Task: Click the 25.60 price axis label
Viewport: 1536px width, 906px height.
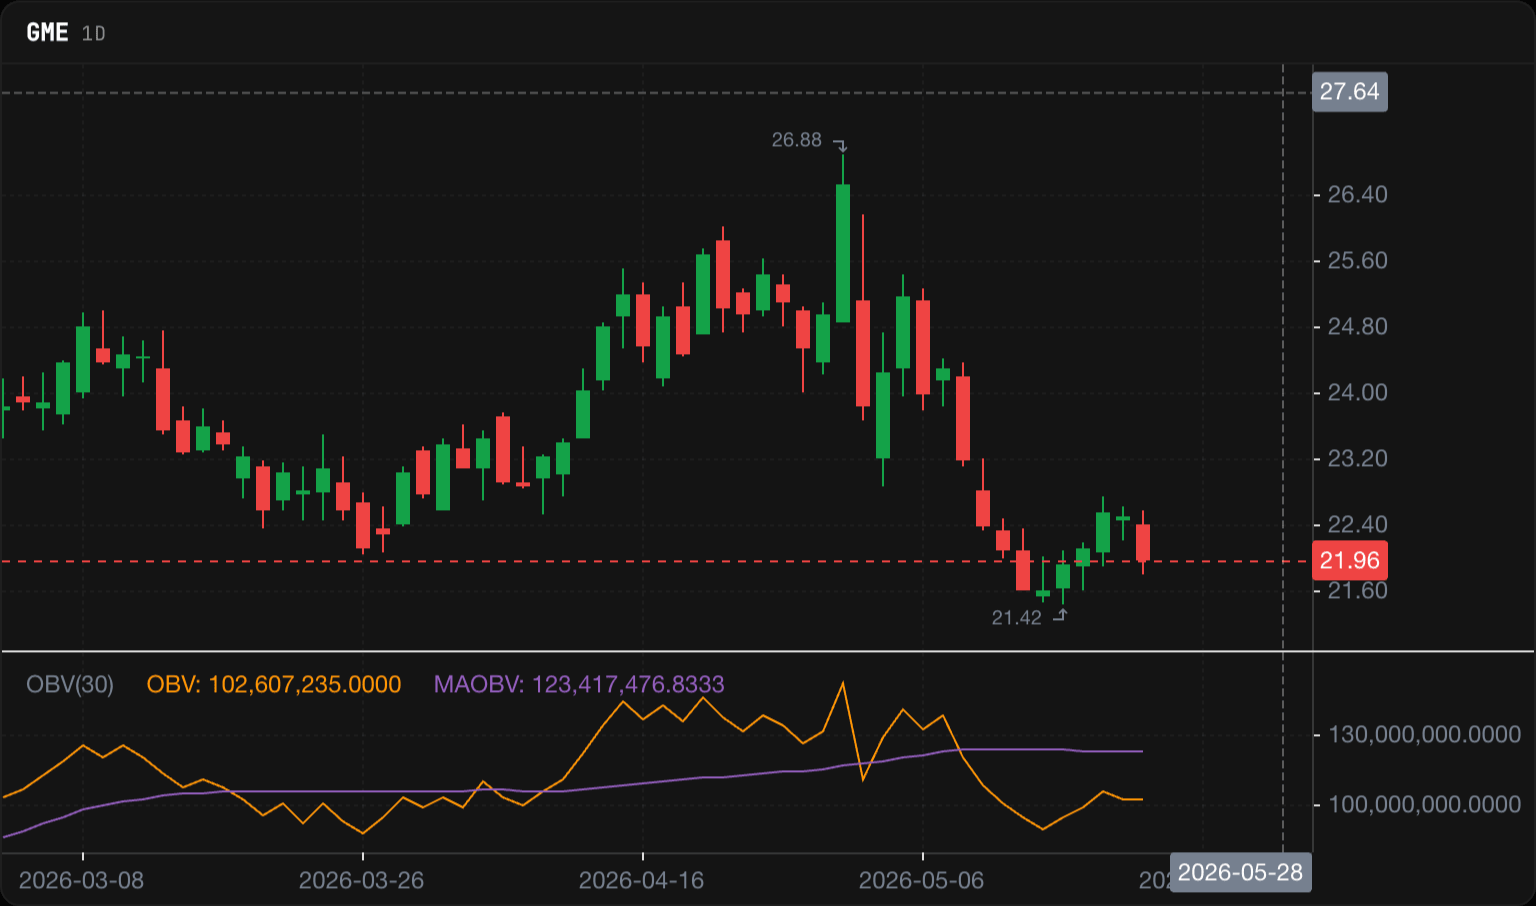Action: pyautogui.click(x=1357, y=261)
